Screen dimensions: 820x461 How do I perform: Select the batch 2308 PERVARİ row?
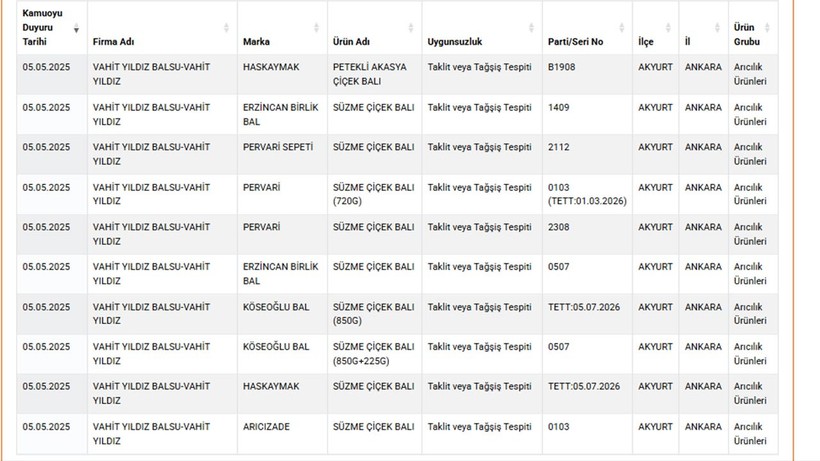click(x=397, y=234)
